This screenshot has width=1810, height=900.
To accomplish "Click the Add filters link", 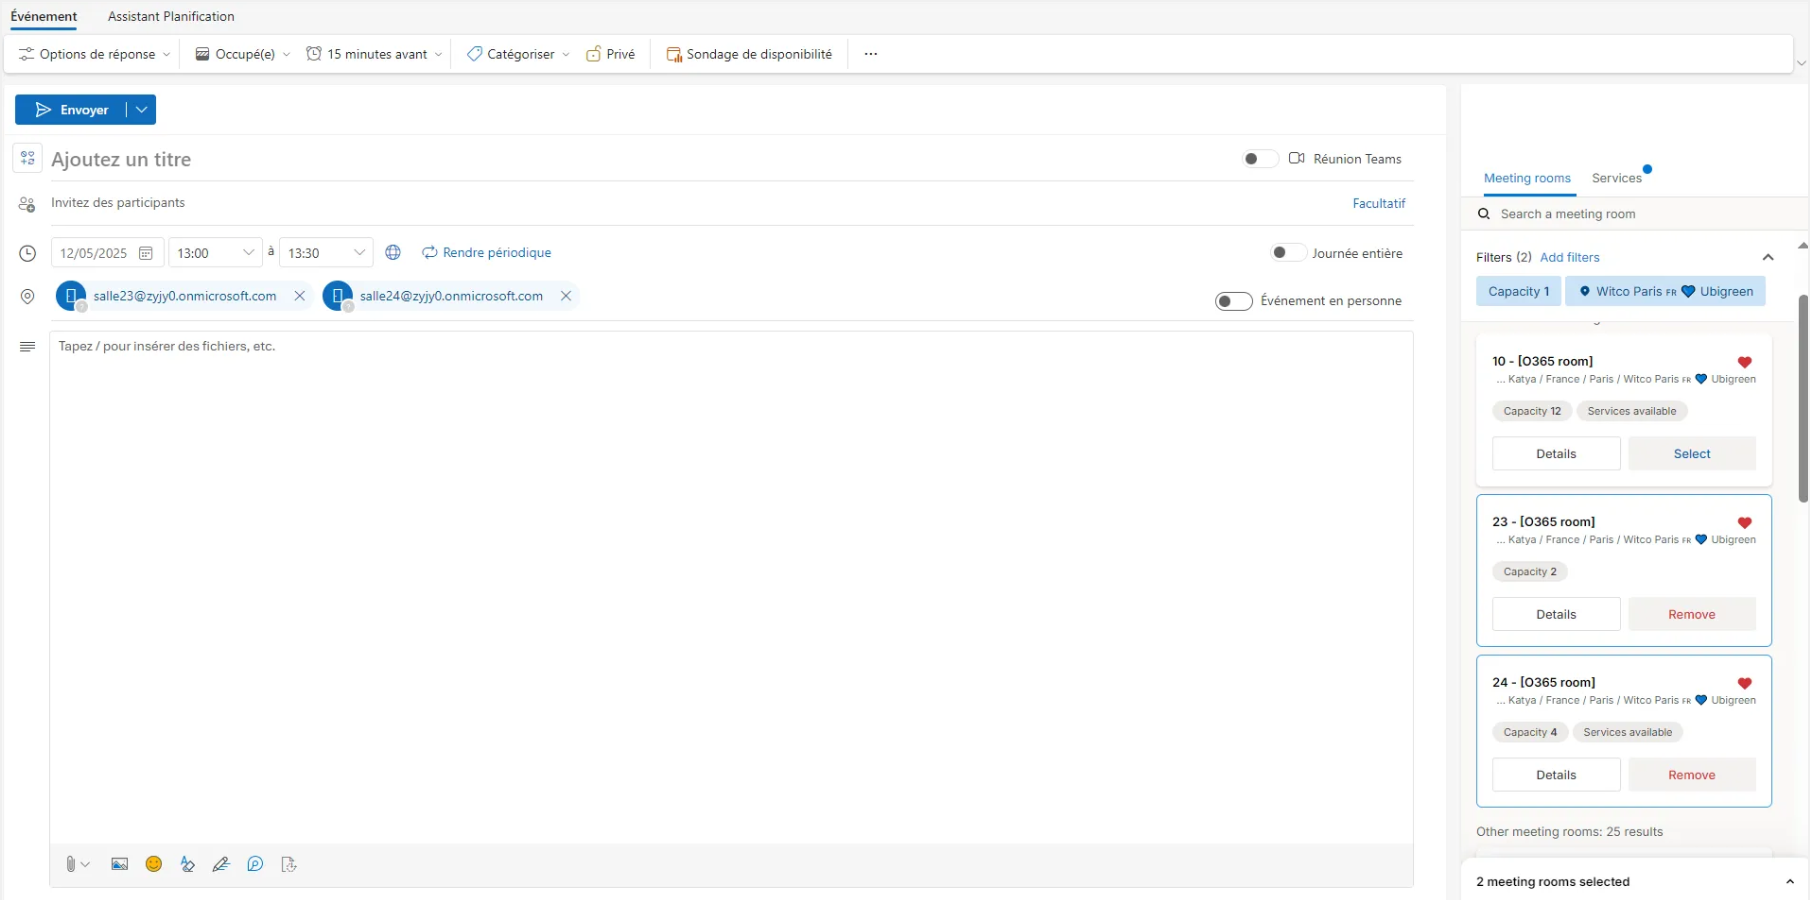I will coord(1569,257).
